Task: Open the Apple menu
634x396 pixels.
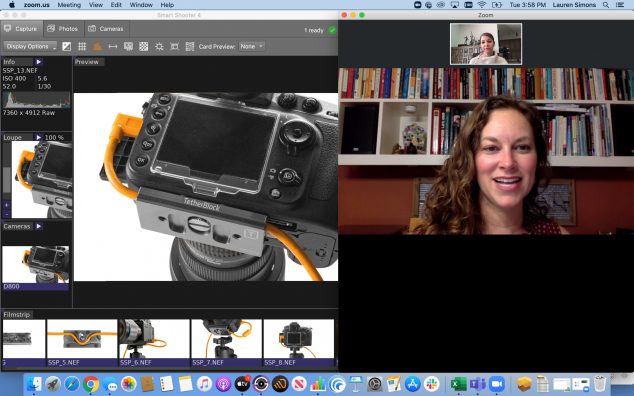Action: tap(12, 5)
